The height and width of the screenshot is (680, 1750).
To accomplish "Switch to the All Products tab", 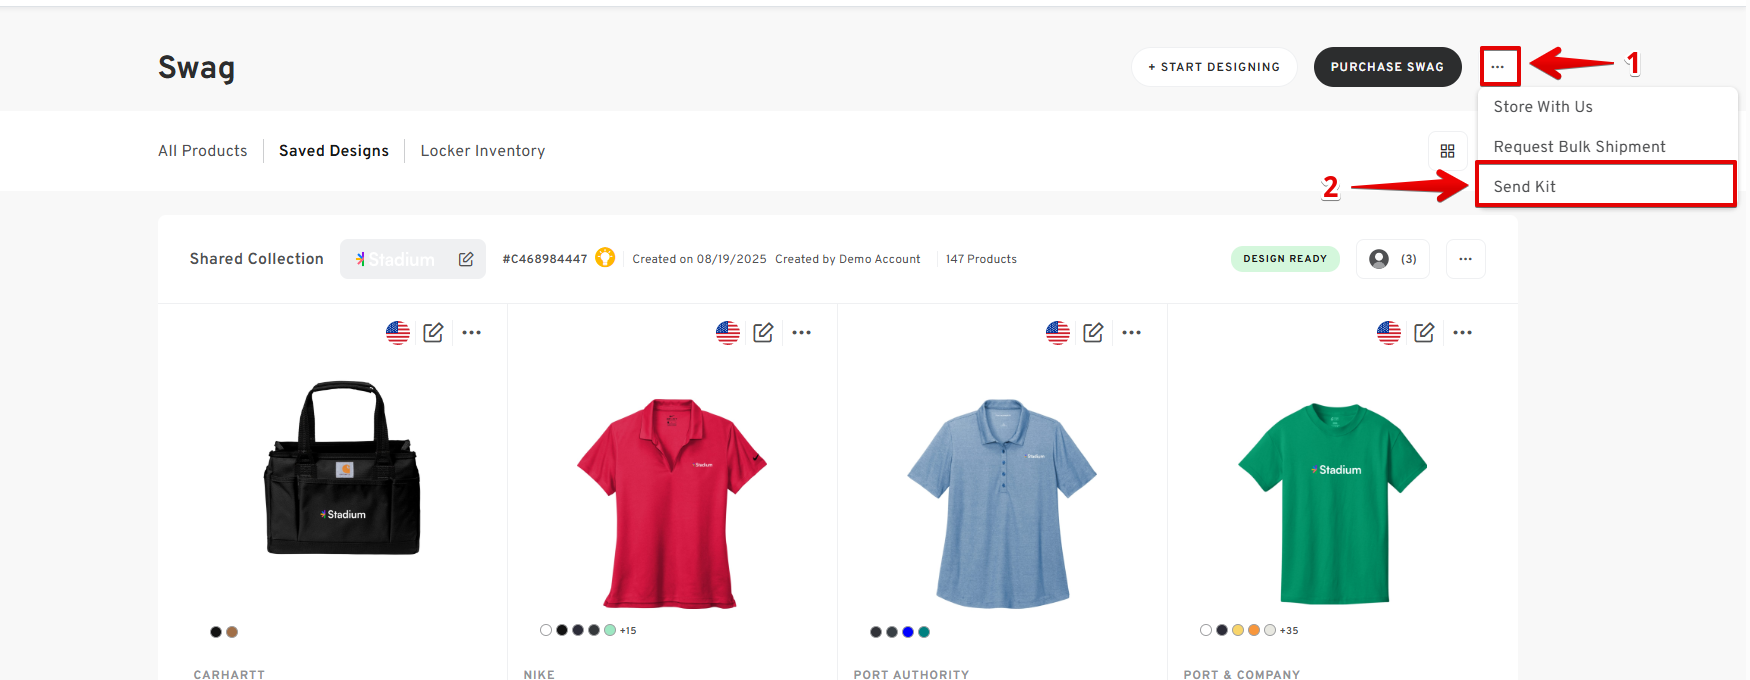I will click(x=202, y=151).
